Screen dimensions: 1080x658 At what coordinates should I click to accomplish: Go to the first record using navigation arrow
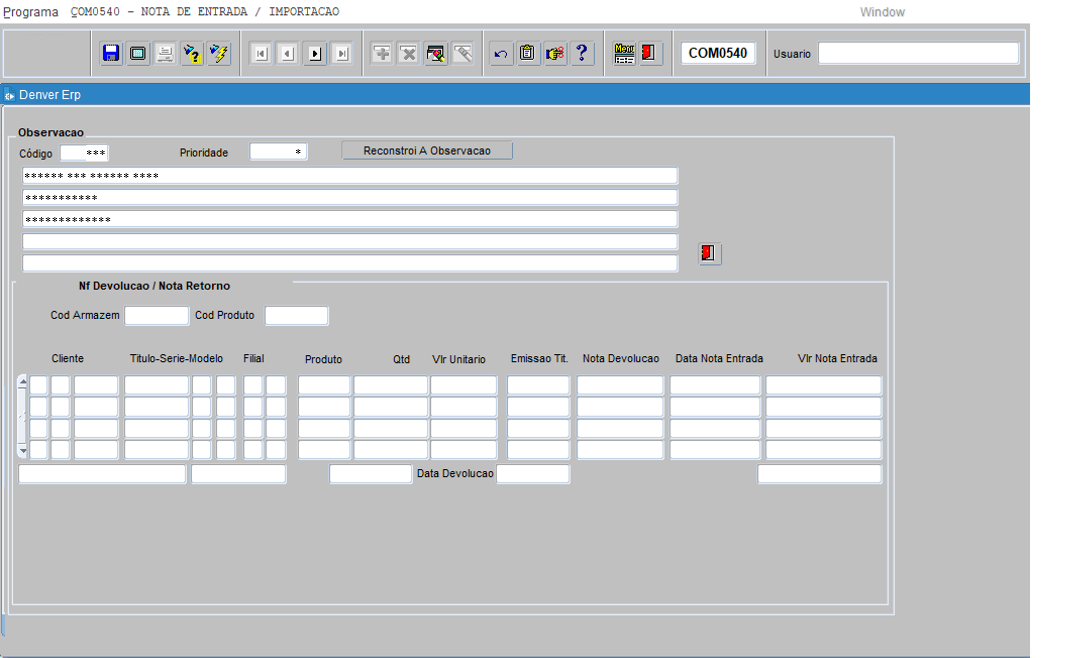261,54
